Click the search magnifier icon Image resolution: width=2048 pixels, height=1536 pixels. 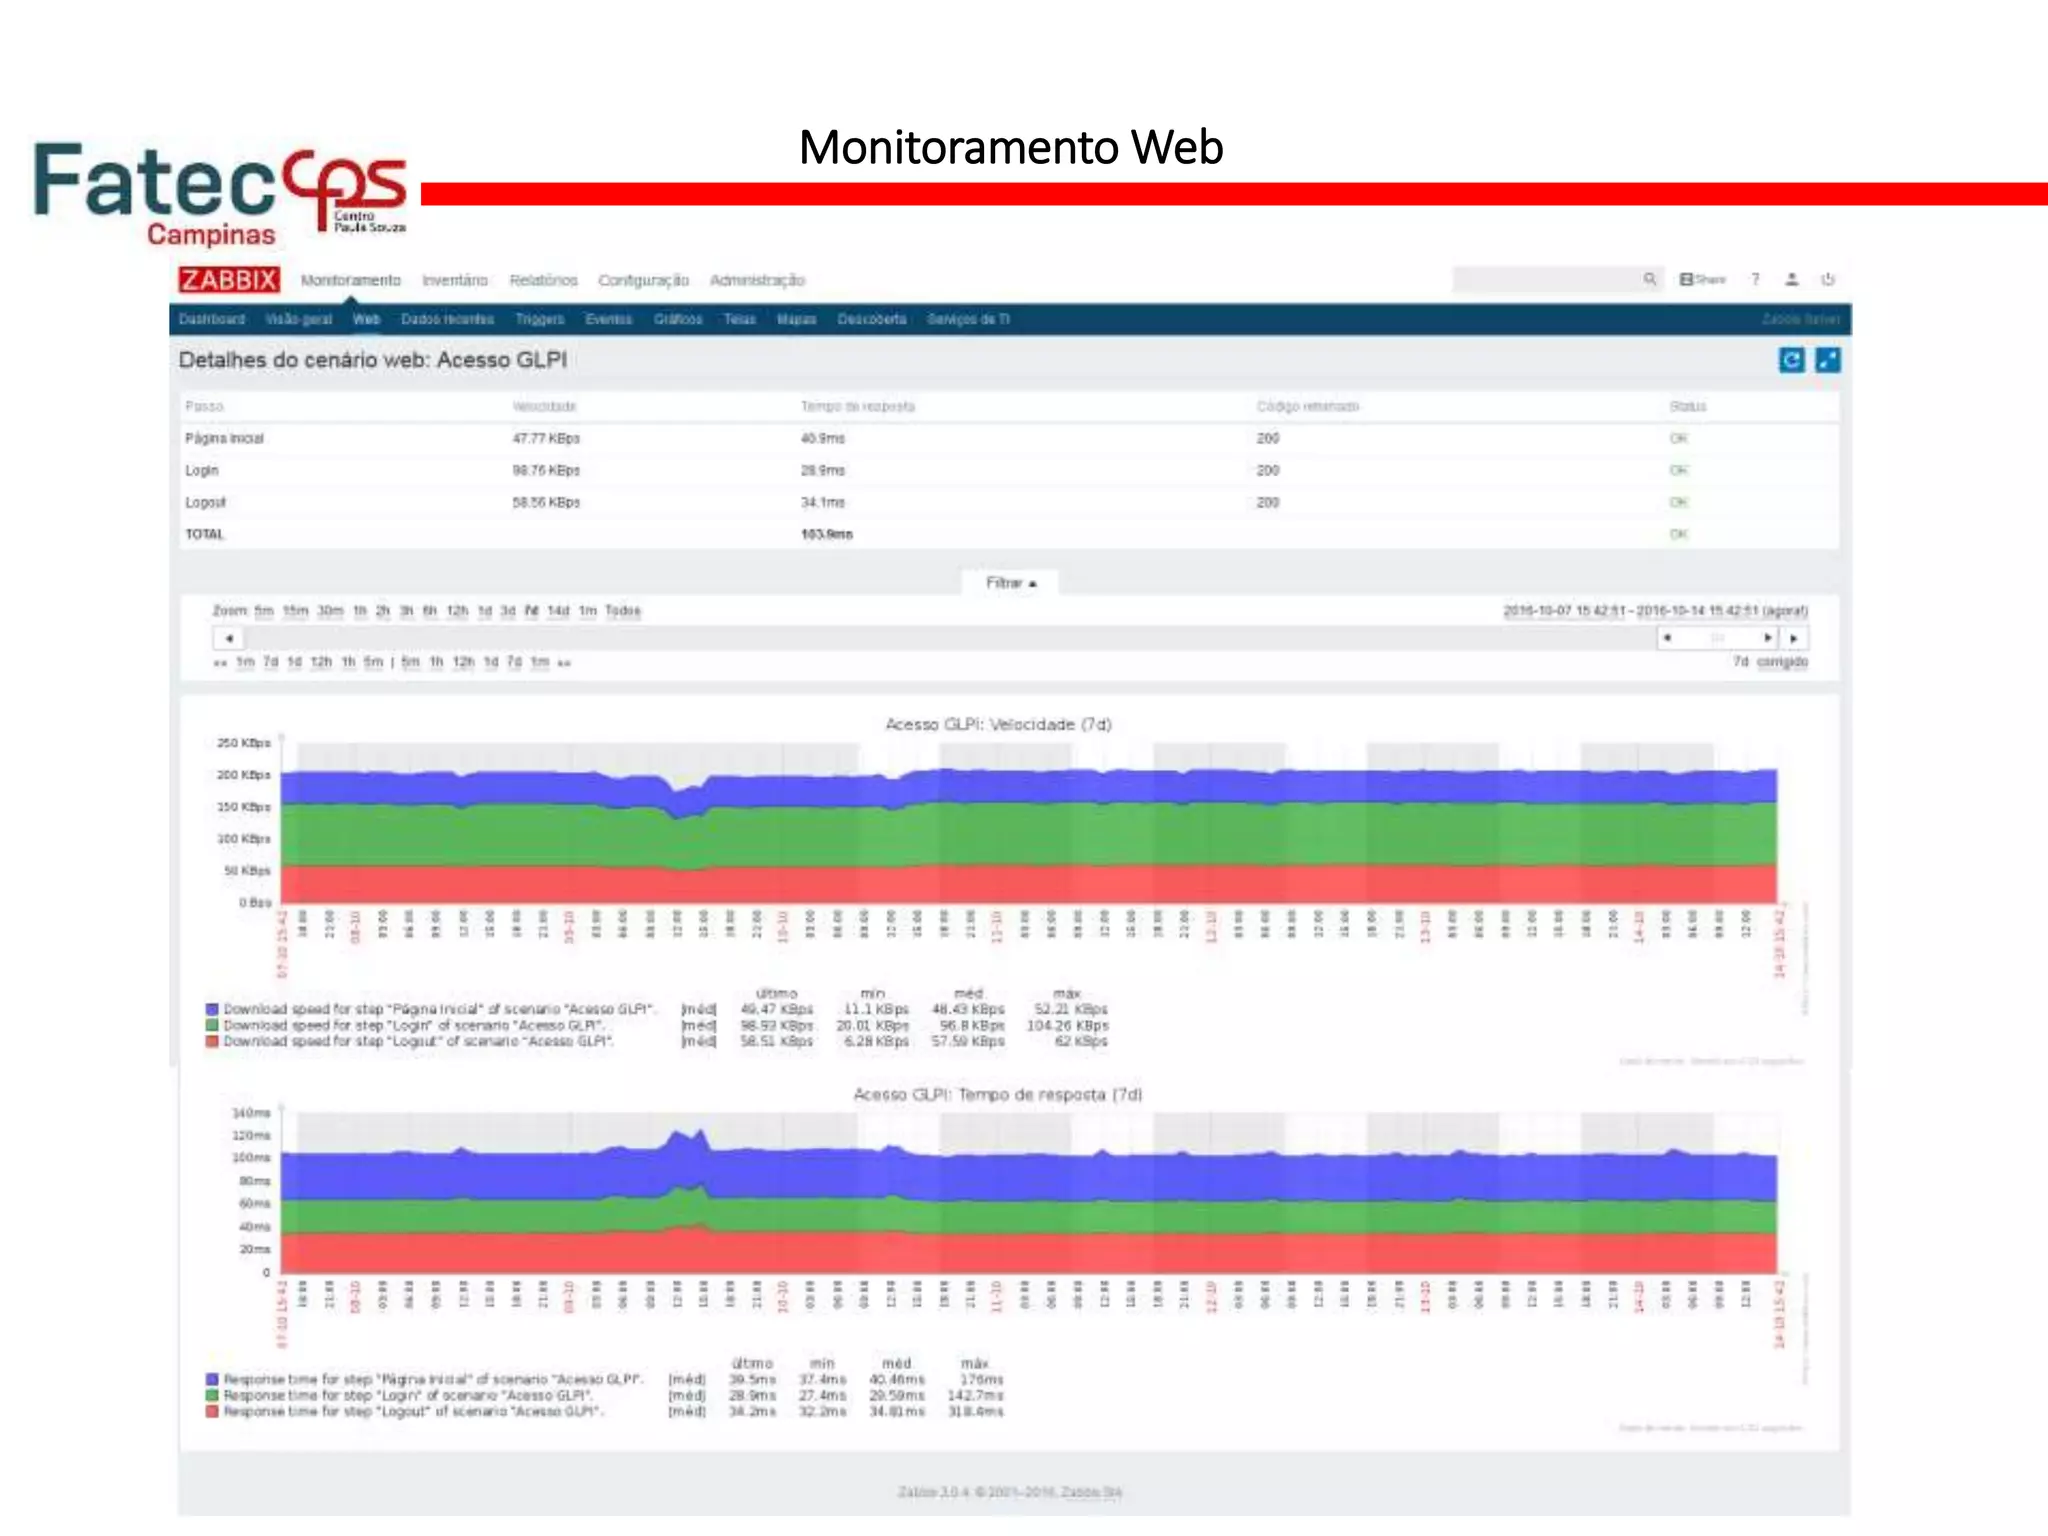(x=1649, y=280)
